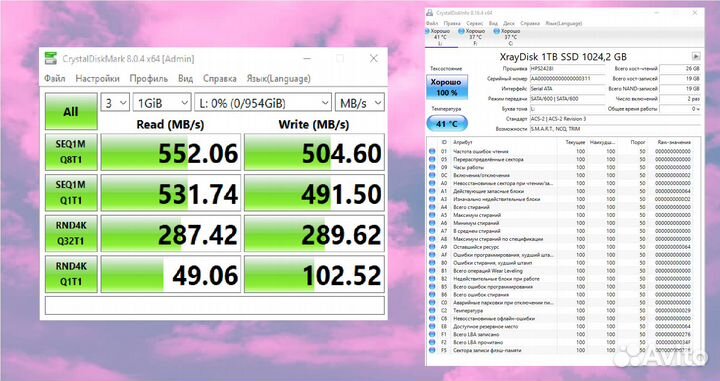Click status dot for attribute A5 maximum erases
The image size is (720, 381).
pos(432,215)
